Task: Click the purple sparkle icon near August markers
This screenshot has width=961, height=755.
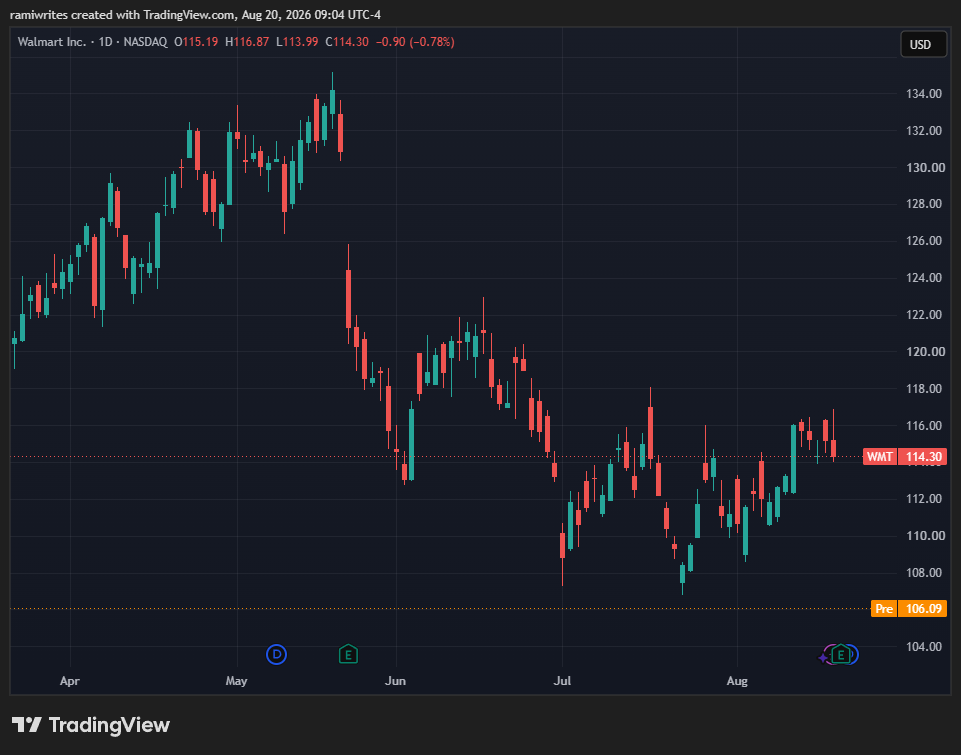Action: [x=823, y=658]
